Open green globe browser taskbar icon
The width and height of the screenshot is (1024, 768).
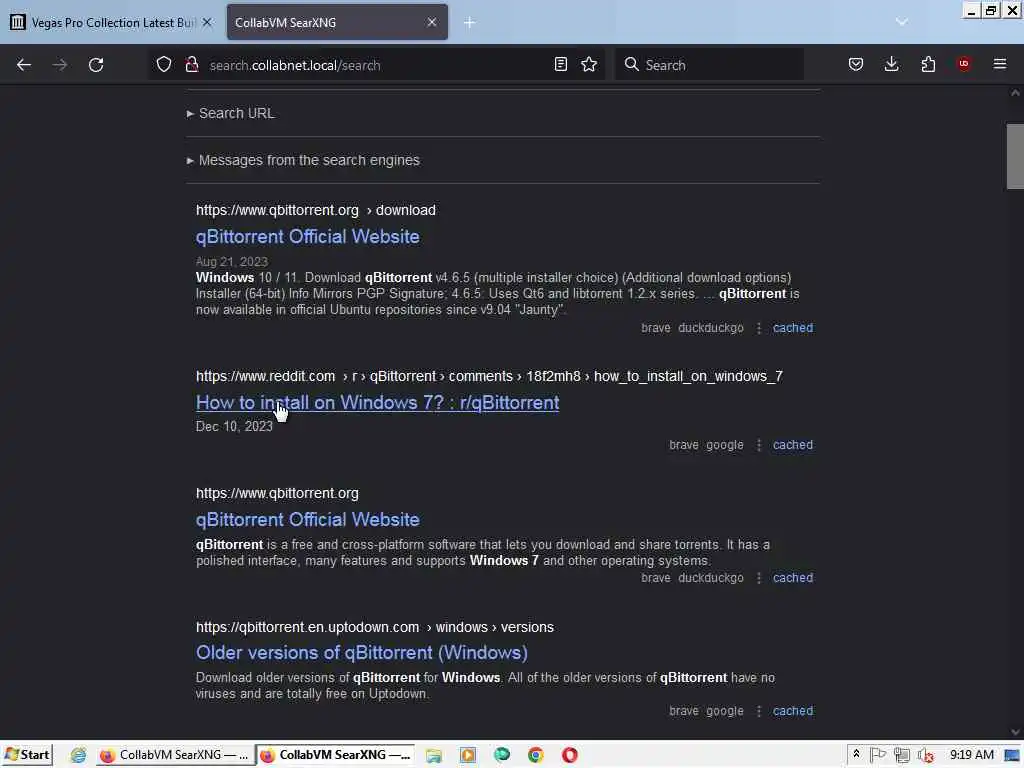[502, 755]
